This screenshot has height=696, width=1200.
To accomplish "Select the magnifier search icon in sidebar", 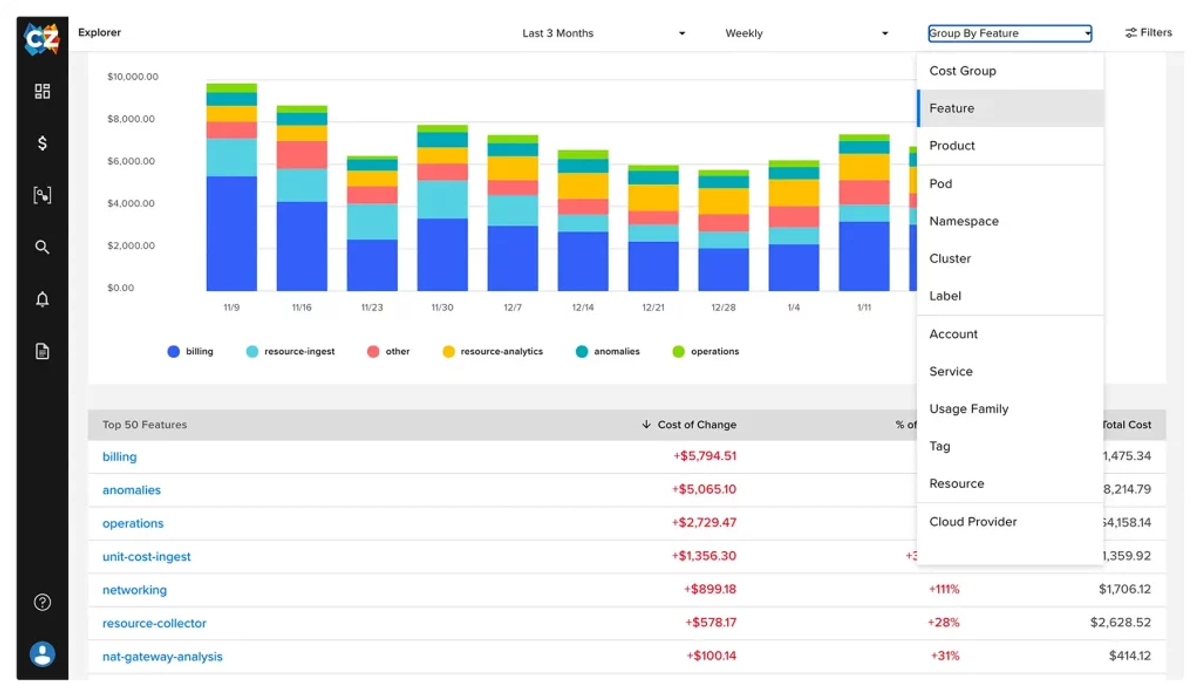I will (42, 247).
